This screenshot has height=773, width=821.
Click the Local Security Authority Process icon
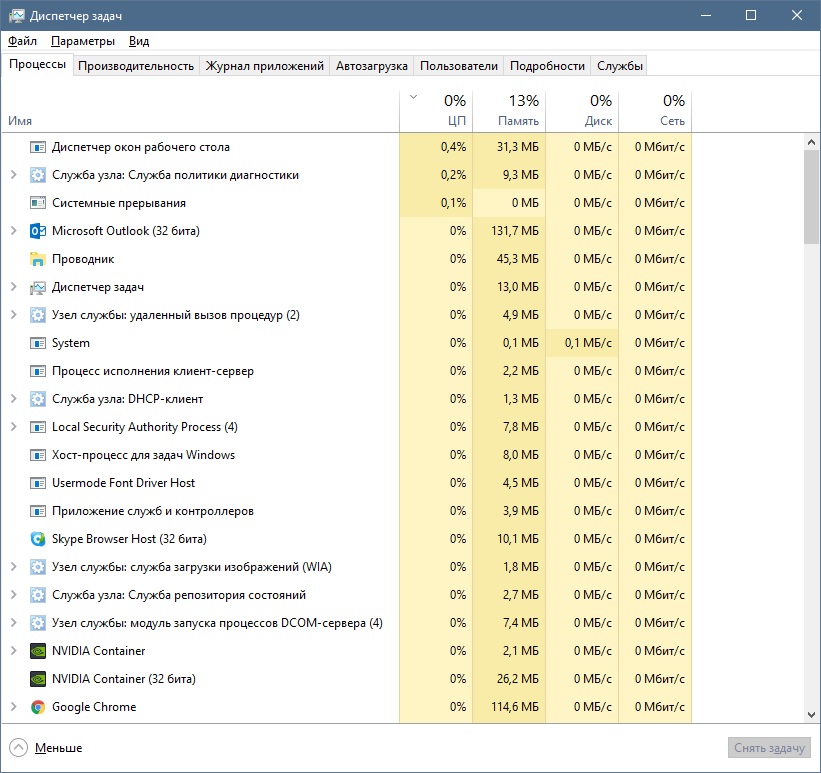[38, 427]
